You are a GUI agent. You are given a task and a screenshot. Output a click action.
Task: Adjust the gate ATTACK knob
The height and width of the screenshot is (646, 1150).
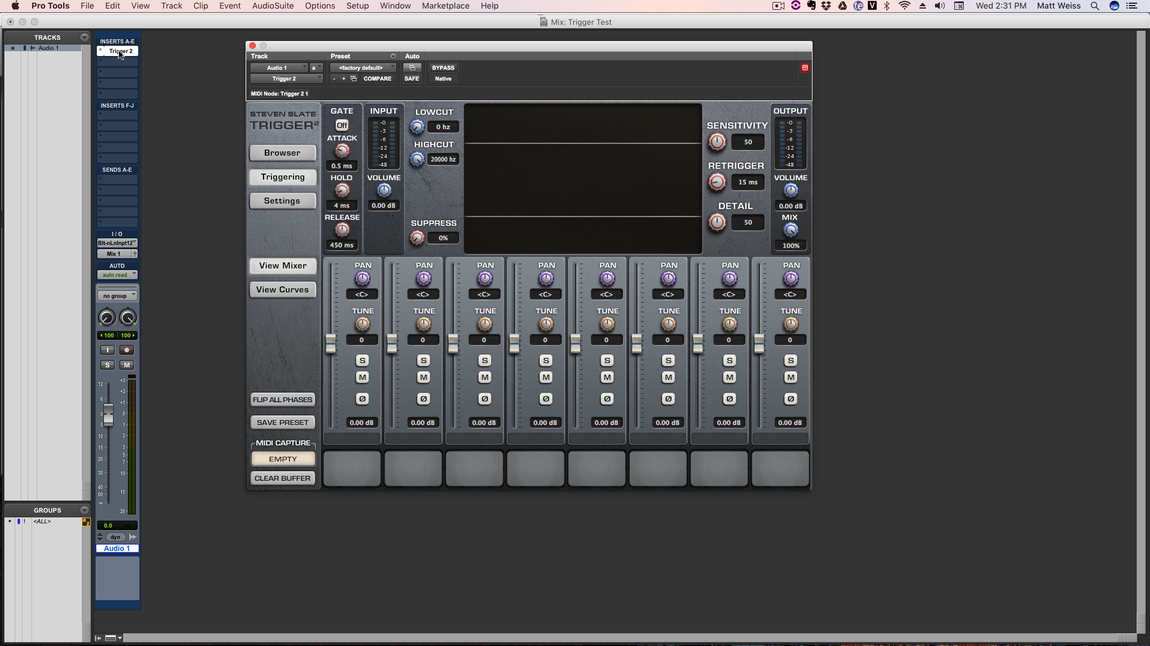342,150
